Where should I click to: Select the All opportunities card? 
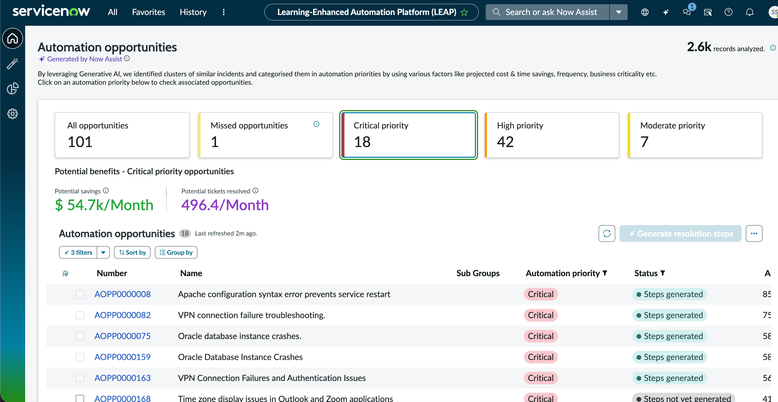point(122,135)
